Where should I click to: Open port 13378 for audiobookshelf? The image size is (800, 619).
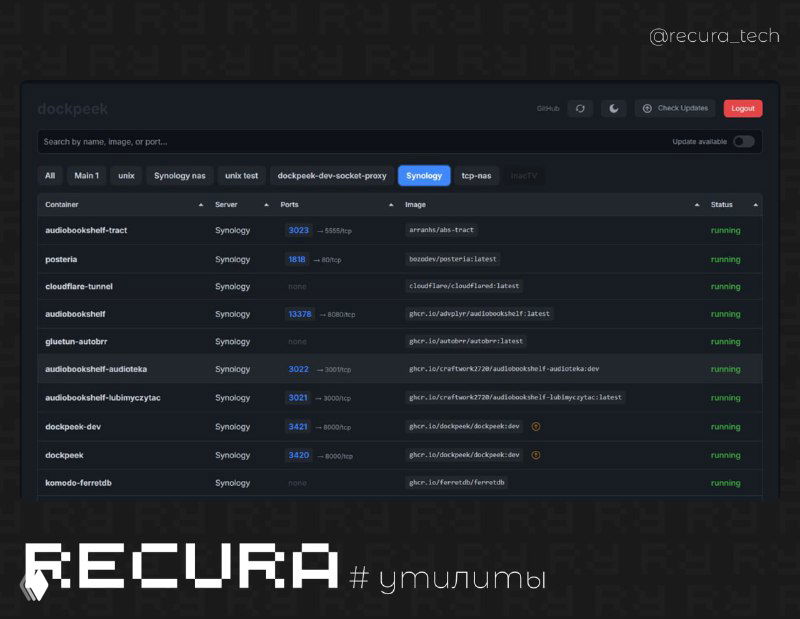tap(300, 314)
